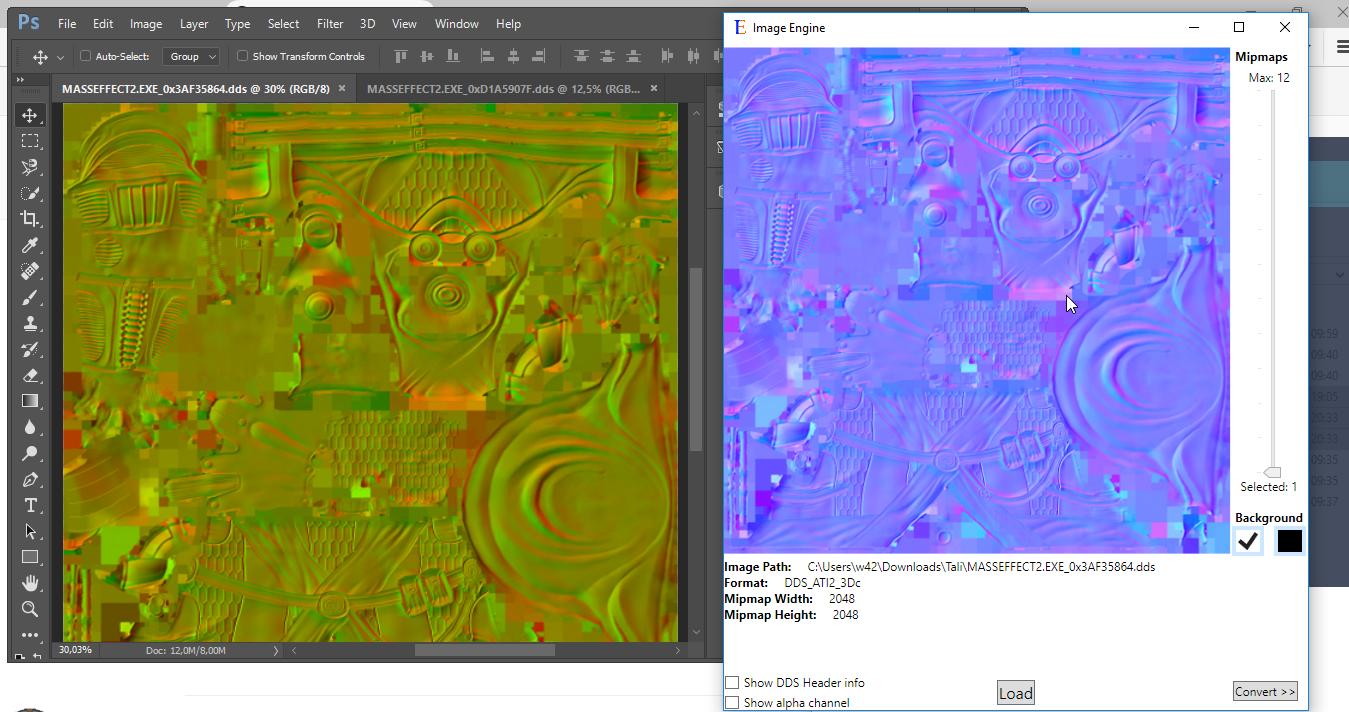Select the Healing Brush tool
Viewport: 1349px width, 712px height.
click(30, 271)
